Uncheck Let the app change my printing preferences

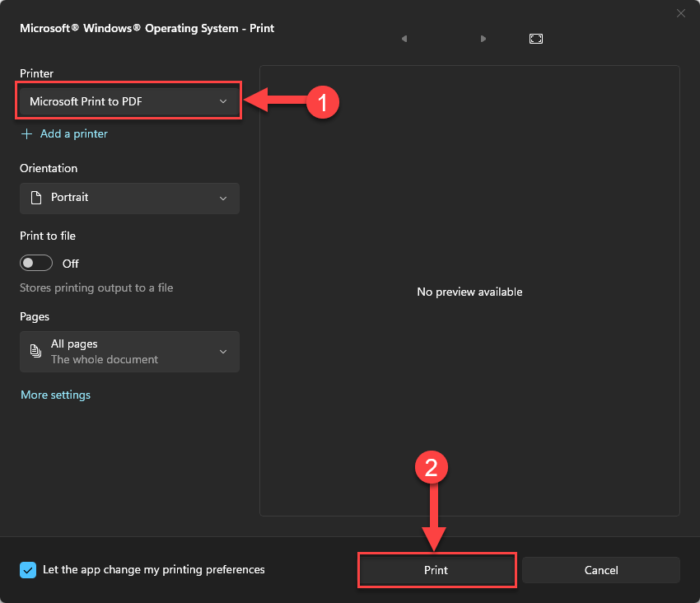coord(28,570)
